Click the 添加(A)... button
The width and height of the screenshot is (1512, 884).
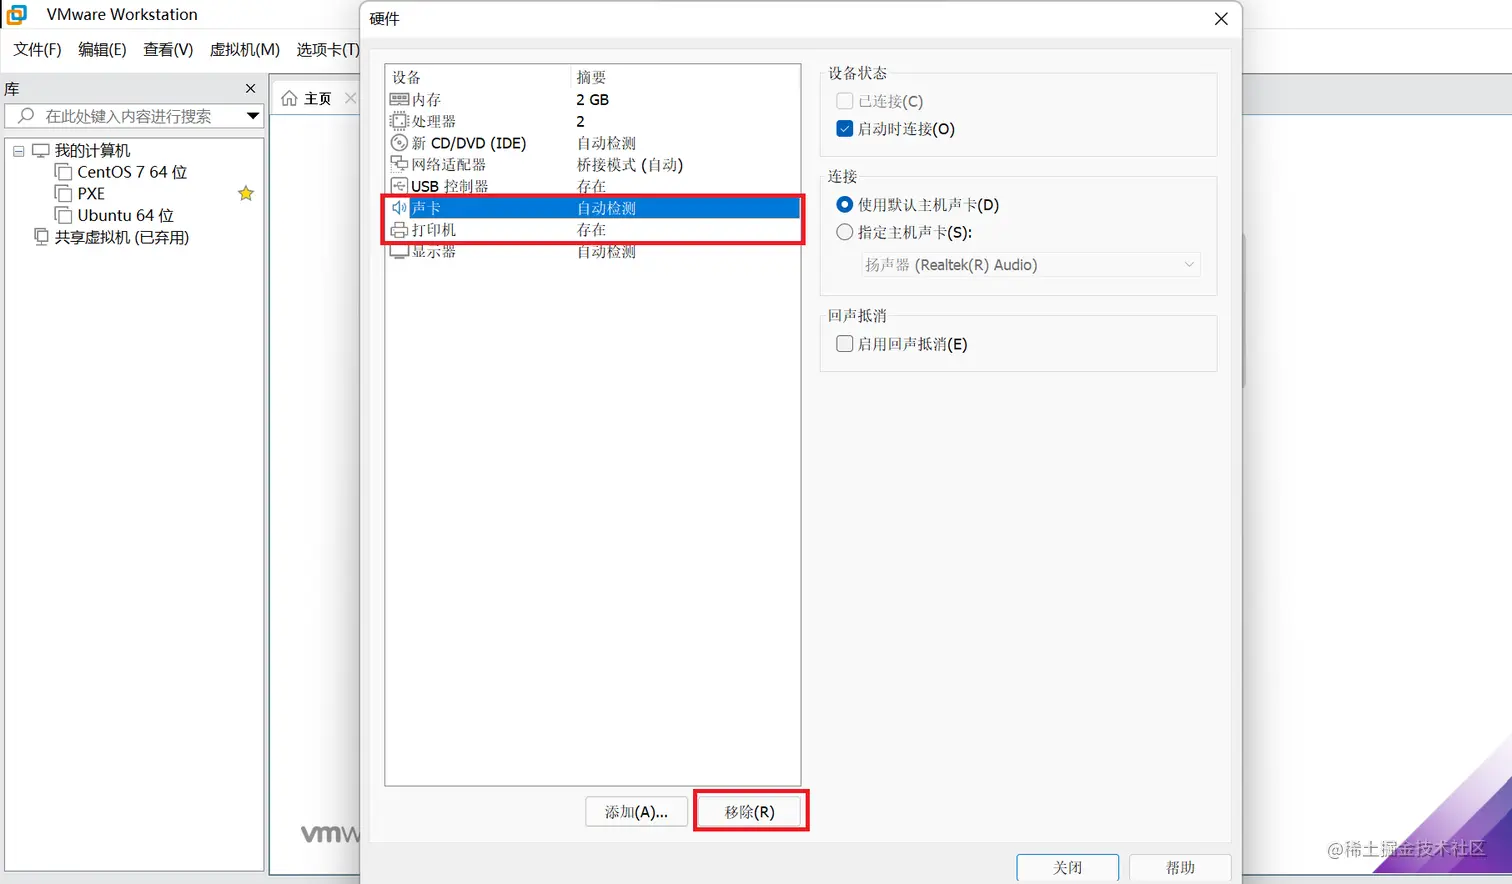[636, 812]
